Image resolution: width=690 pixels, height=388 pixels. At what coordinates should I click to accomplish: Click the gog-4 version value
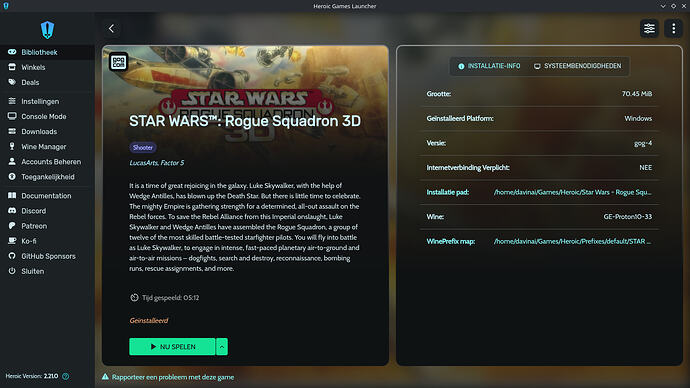coord(643,143)
